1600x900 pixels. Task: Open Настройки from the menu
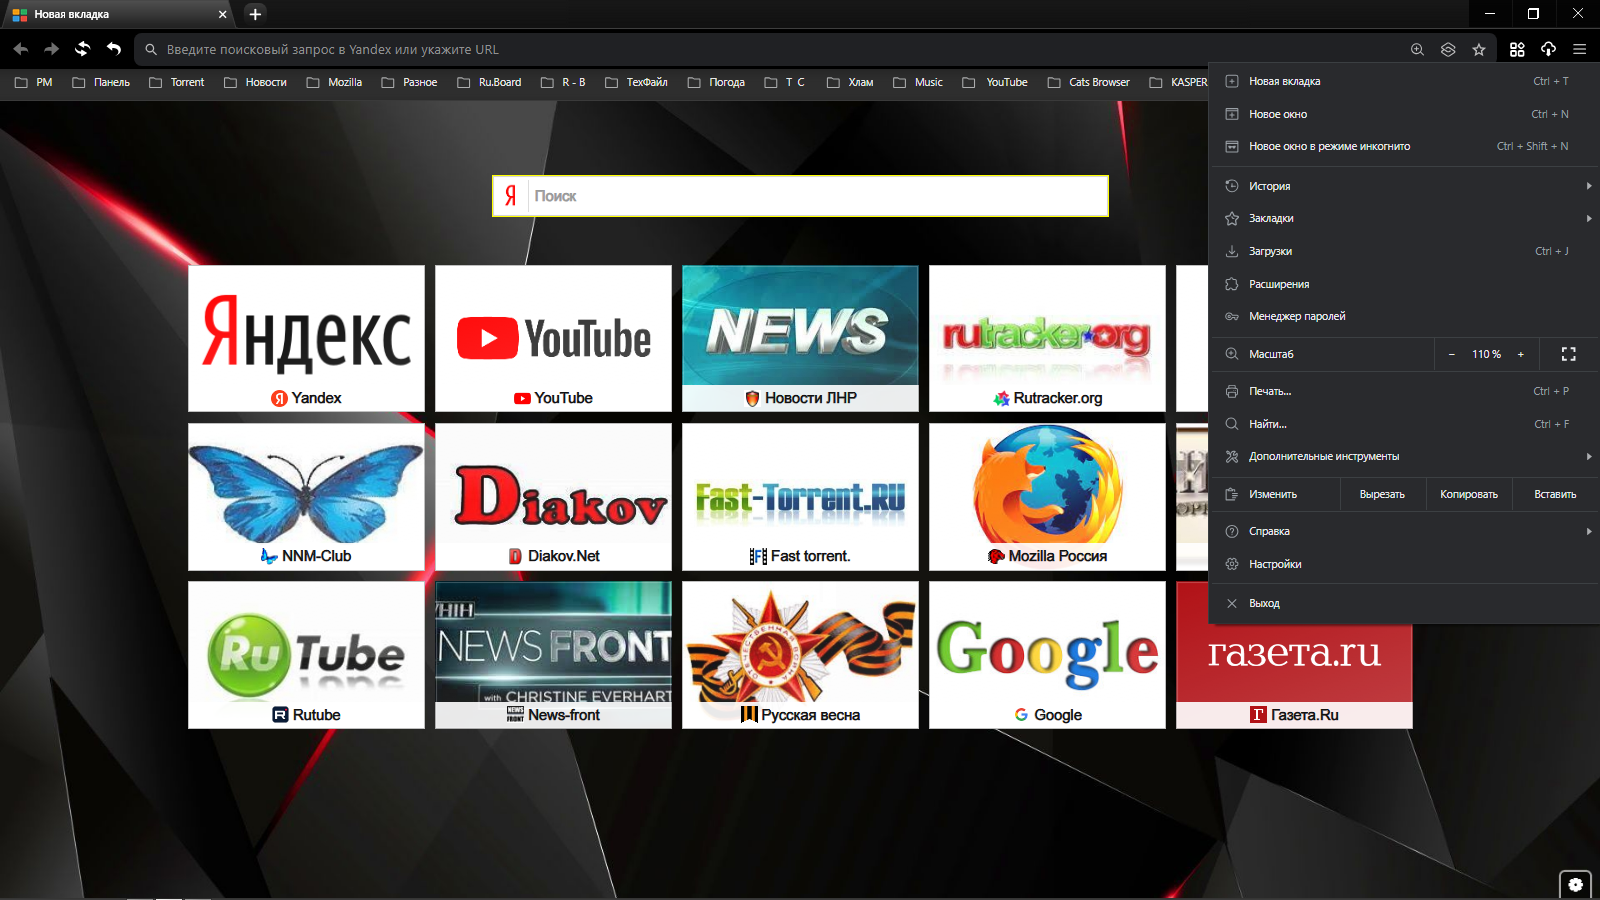click(x=1404, y=564)
